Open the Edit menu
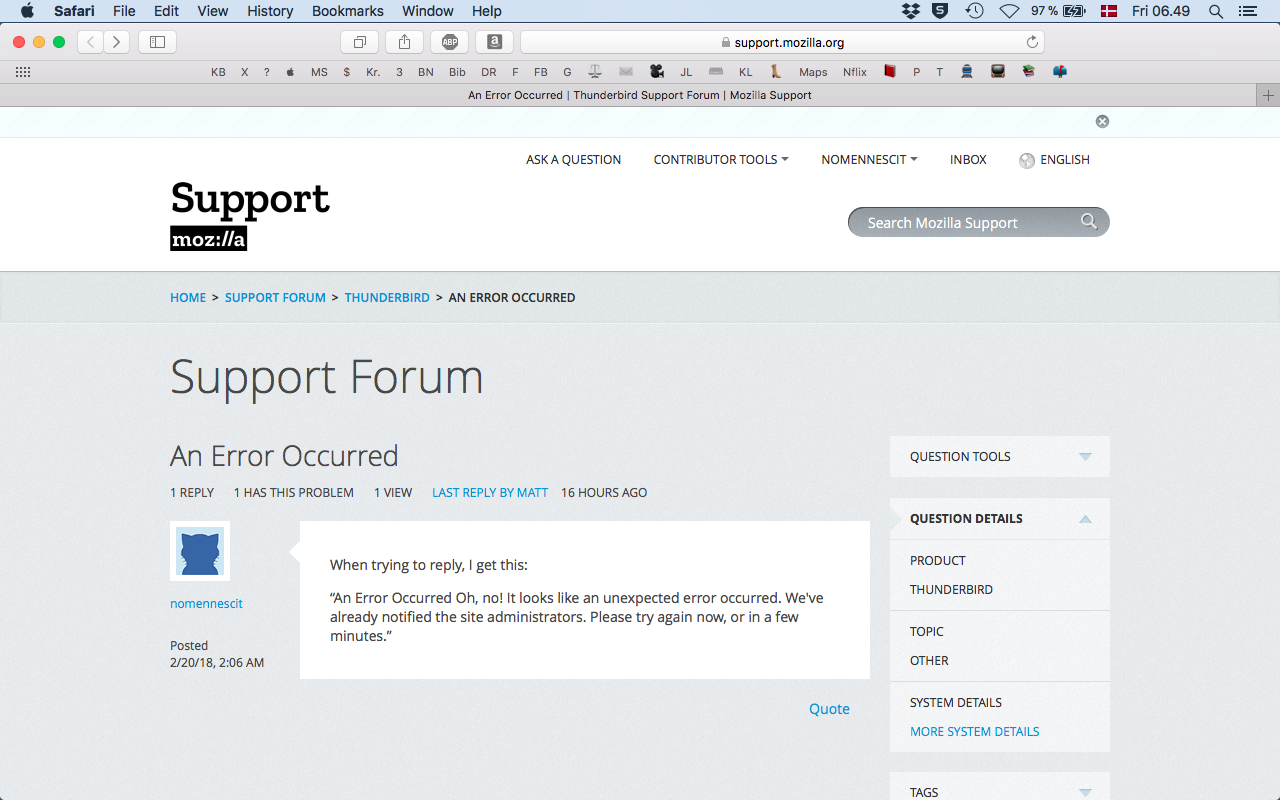Image resolution: width=1280 pixels, height=800 pixels. [166, 11]
